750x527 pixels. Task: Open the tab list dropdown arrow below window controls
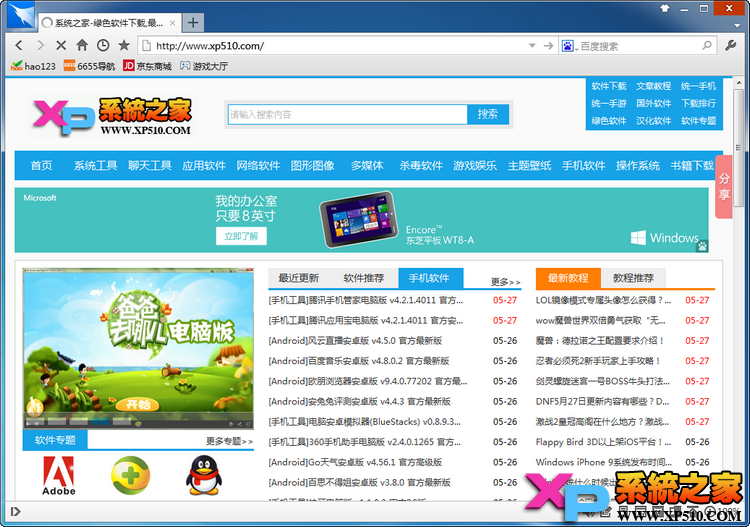[x=737, y=25]
